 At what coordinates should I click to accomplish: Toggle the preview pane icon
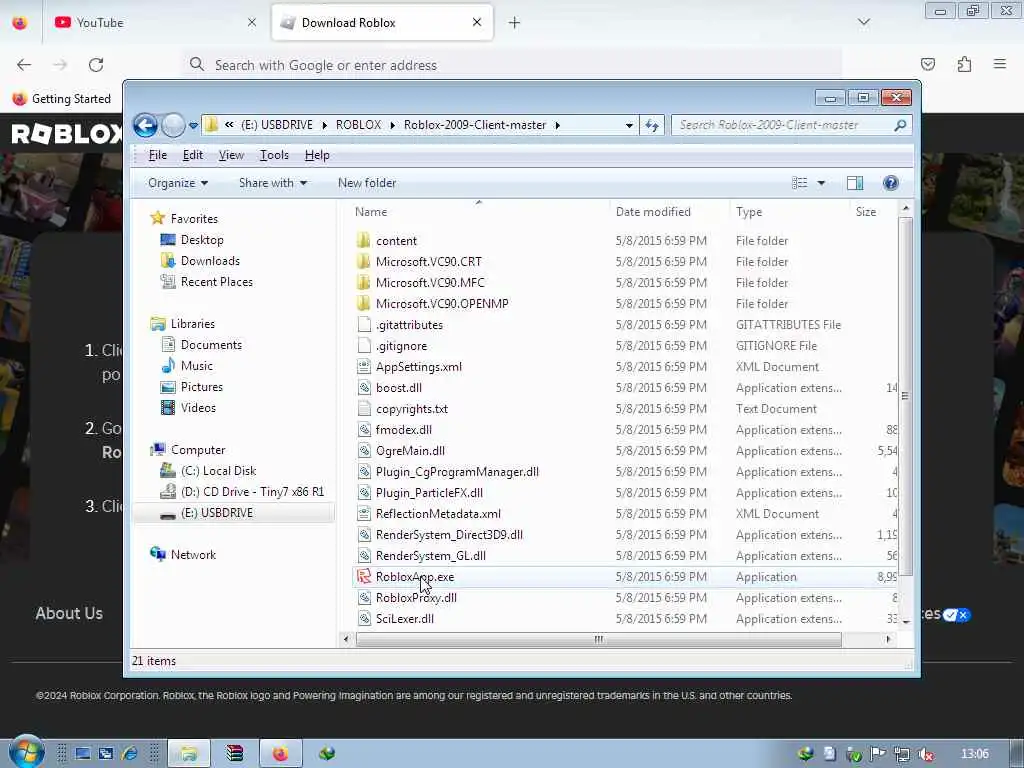click(x=855, y=183)
